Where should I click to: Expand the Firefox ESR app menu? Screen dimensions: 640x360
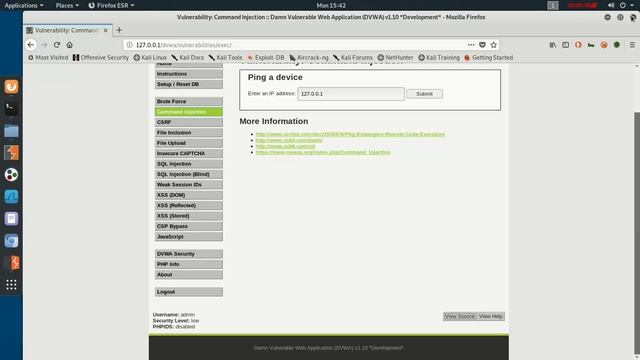tap(111, 5)
